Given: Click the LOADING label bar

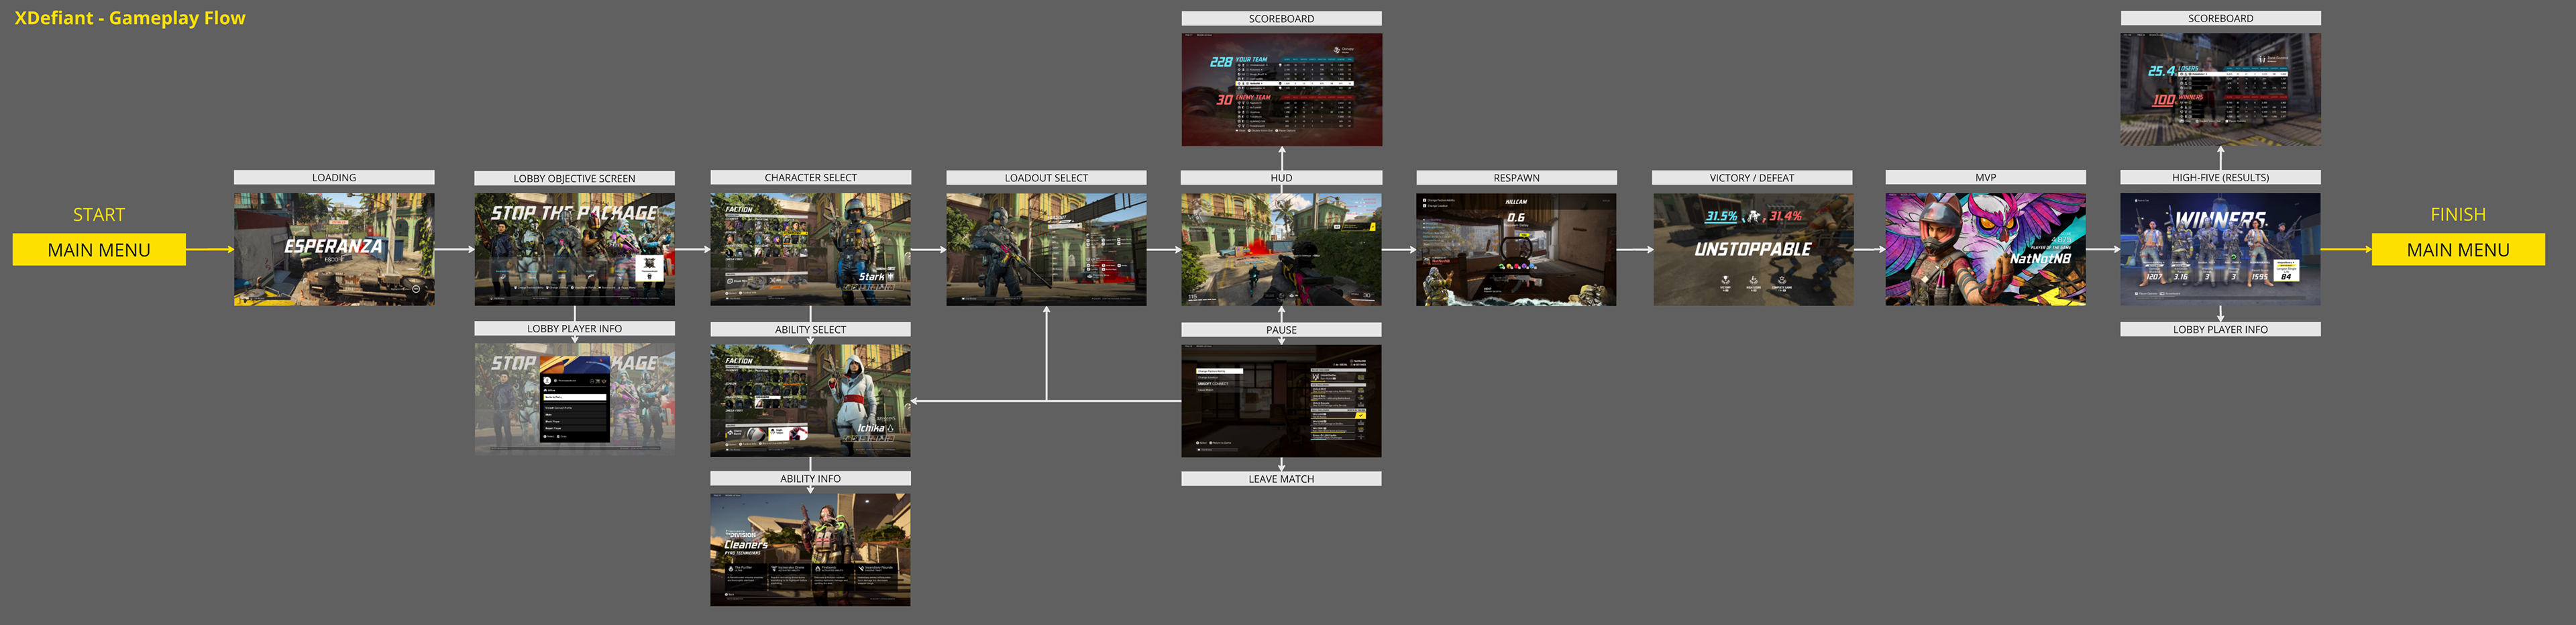Looking at the screenshot, I should (334, 177).
